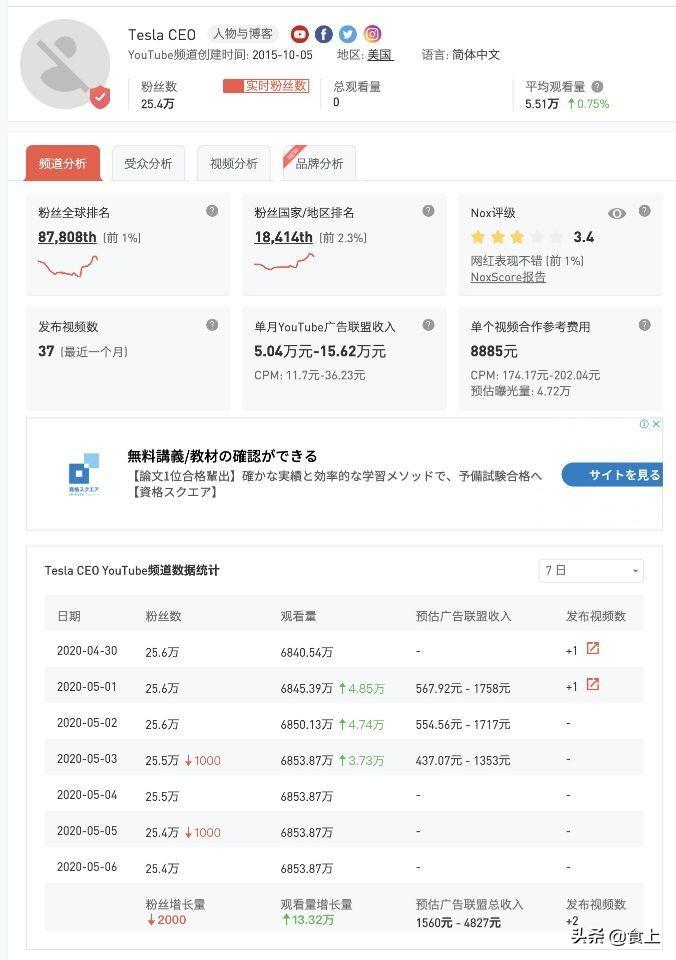The image size is (676, 960).
Task: Click the ad info icon
Action: tap(644, 424)
